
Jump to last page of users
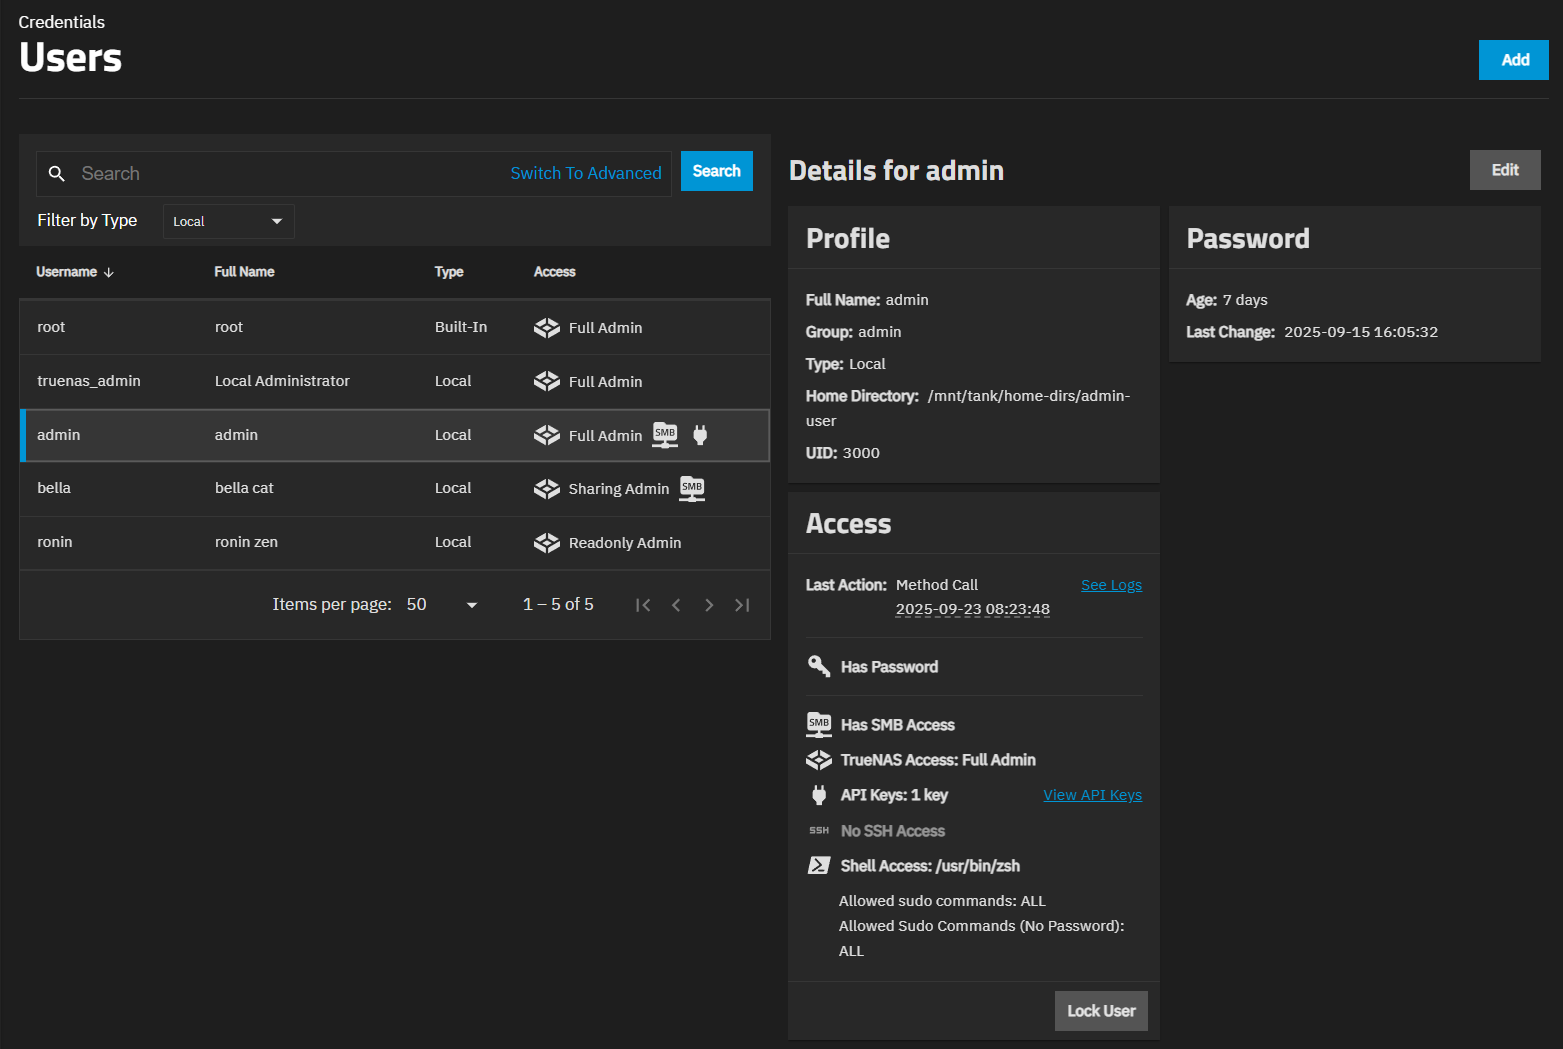742,605
